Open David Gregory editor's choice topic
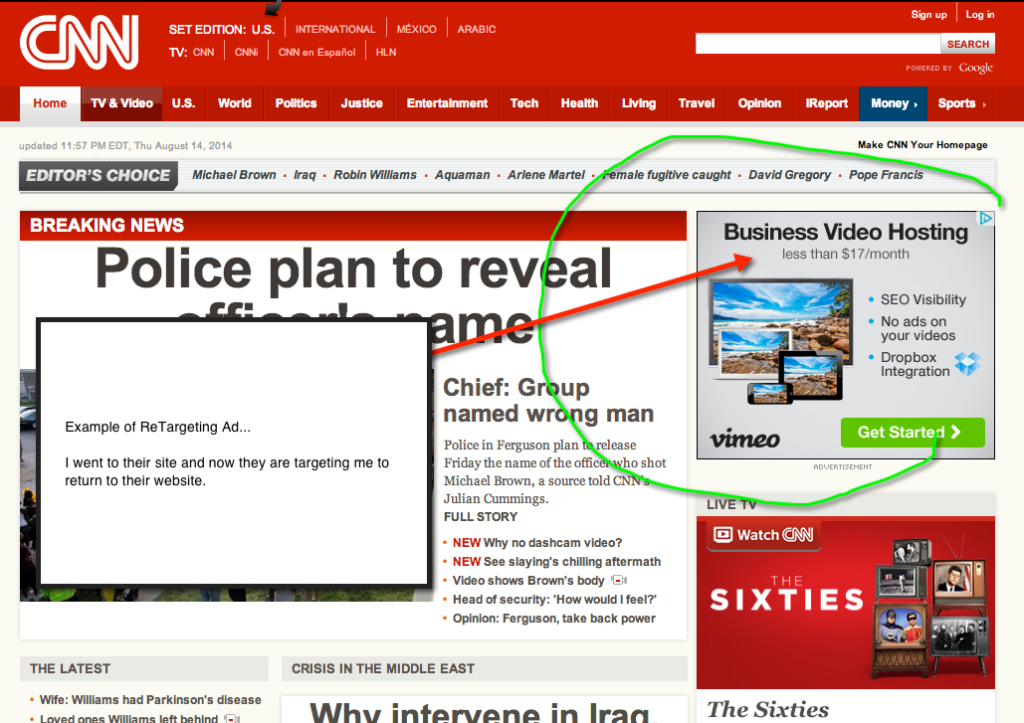 point(790,175)
